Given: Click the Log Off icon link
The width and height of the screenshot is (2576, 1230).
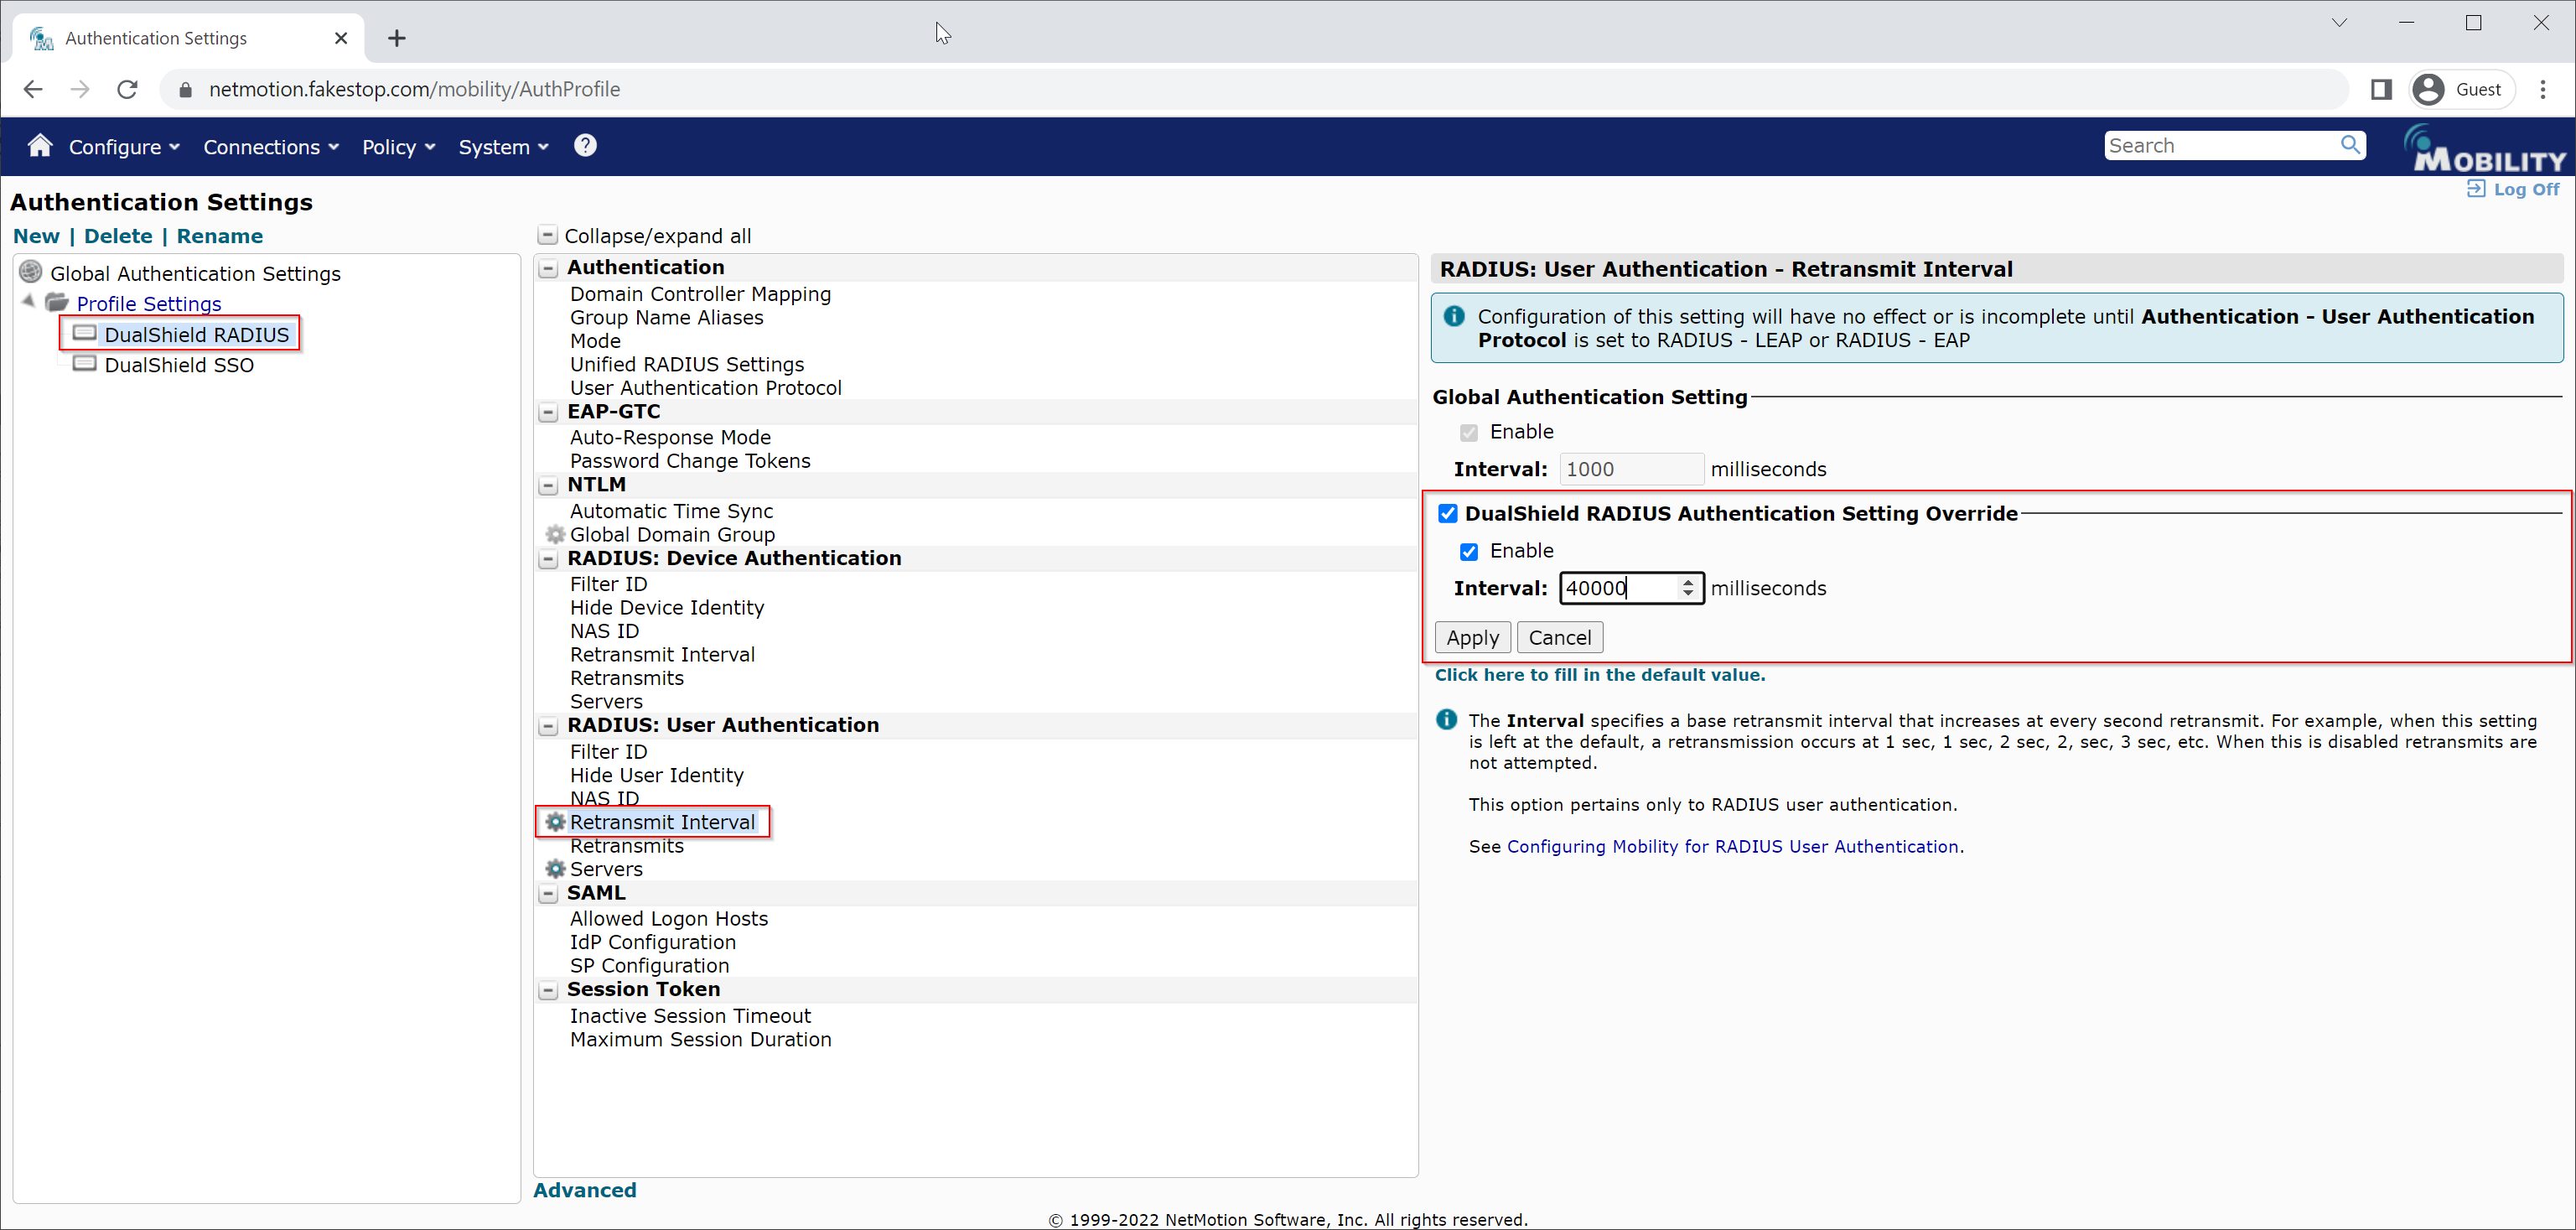Looking at the screenshot, I should 2476,189.
